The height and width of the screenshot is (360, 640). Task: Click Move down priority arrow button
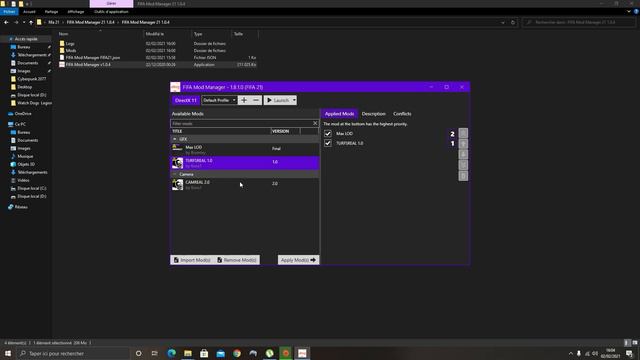click(x=463, y=154)
